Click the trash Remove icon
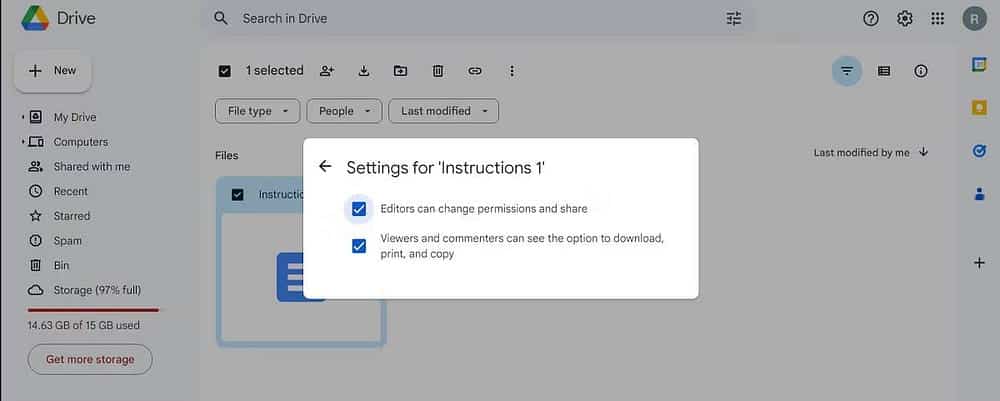This screenshot has width=1000, height=401. coord(438,71)
